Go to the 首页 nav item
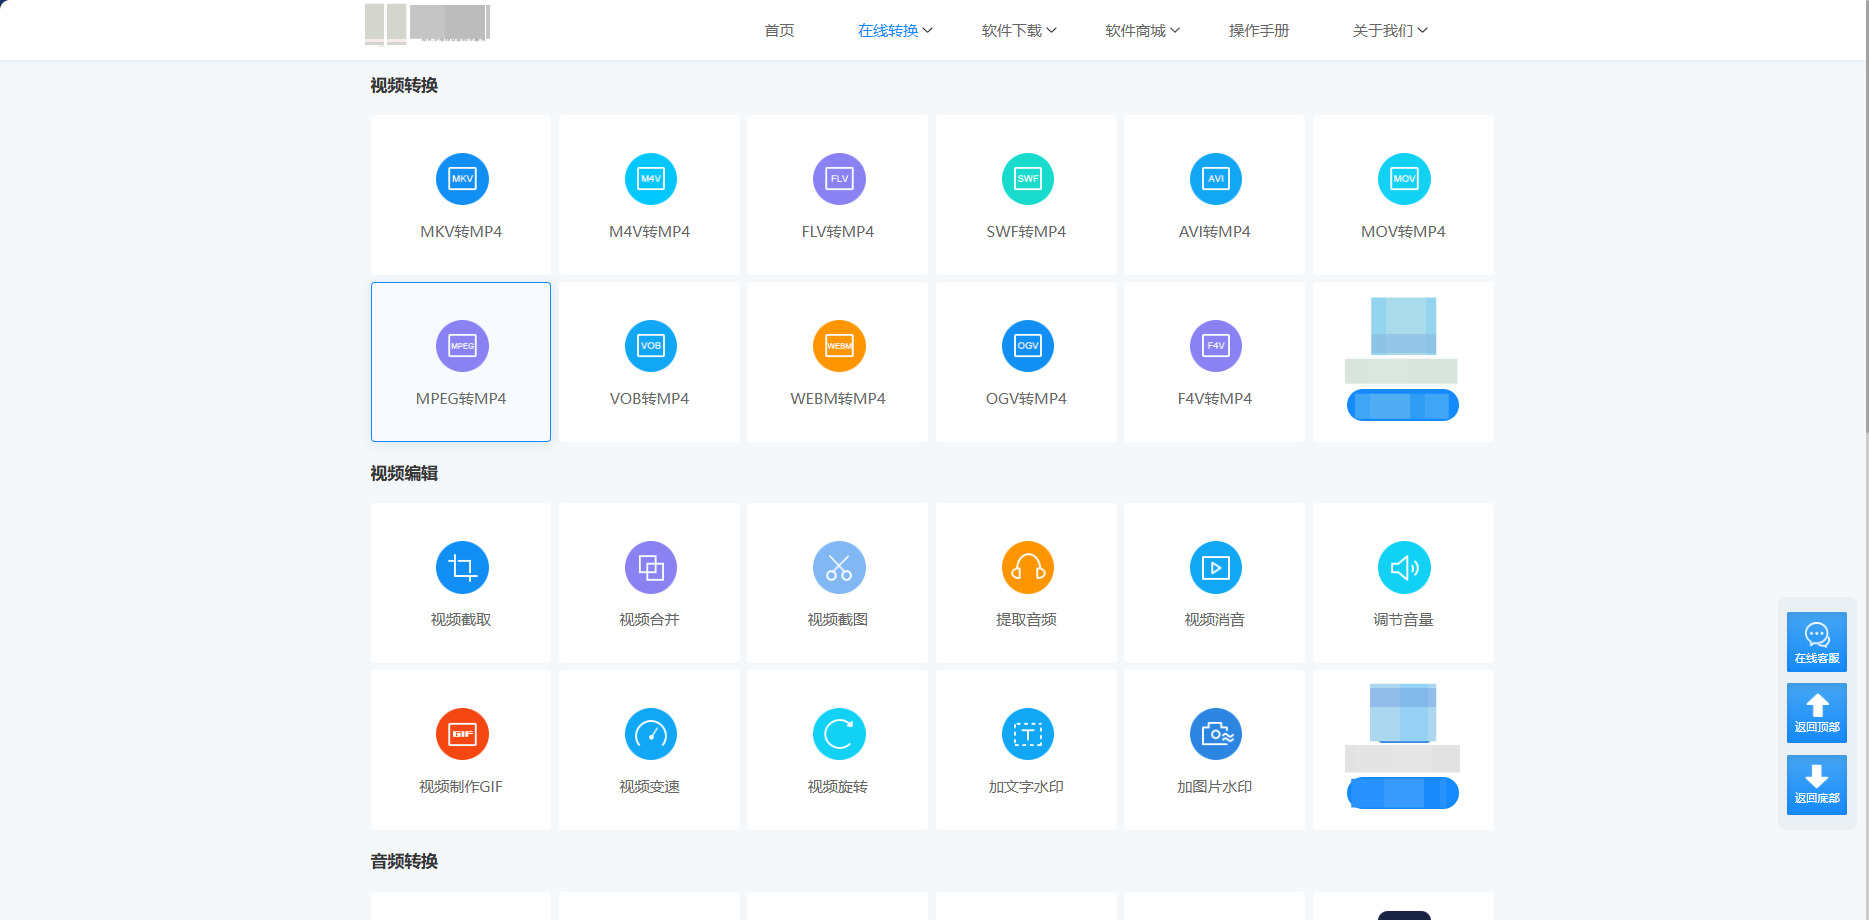This screenshot has height=920, width=1869. (779, 31)
